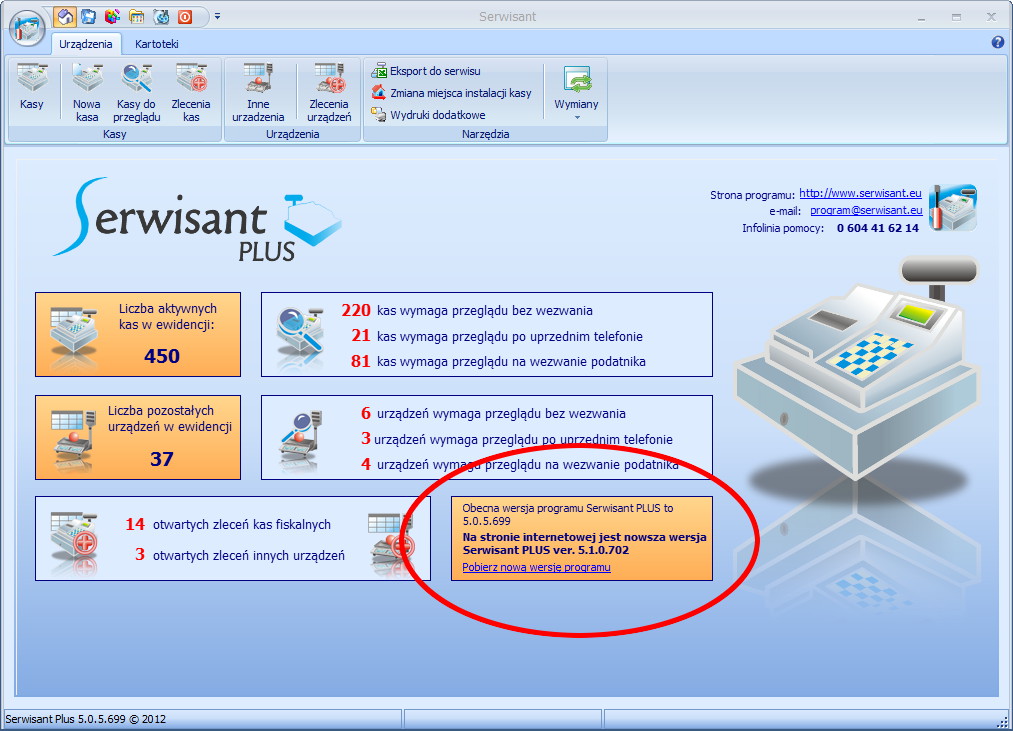
Task: Open Zlecenia urządzeń in the ribbon
Action: point(329,92)
